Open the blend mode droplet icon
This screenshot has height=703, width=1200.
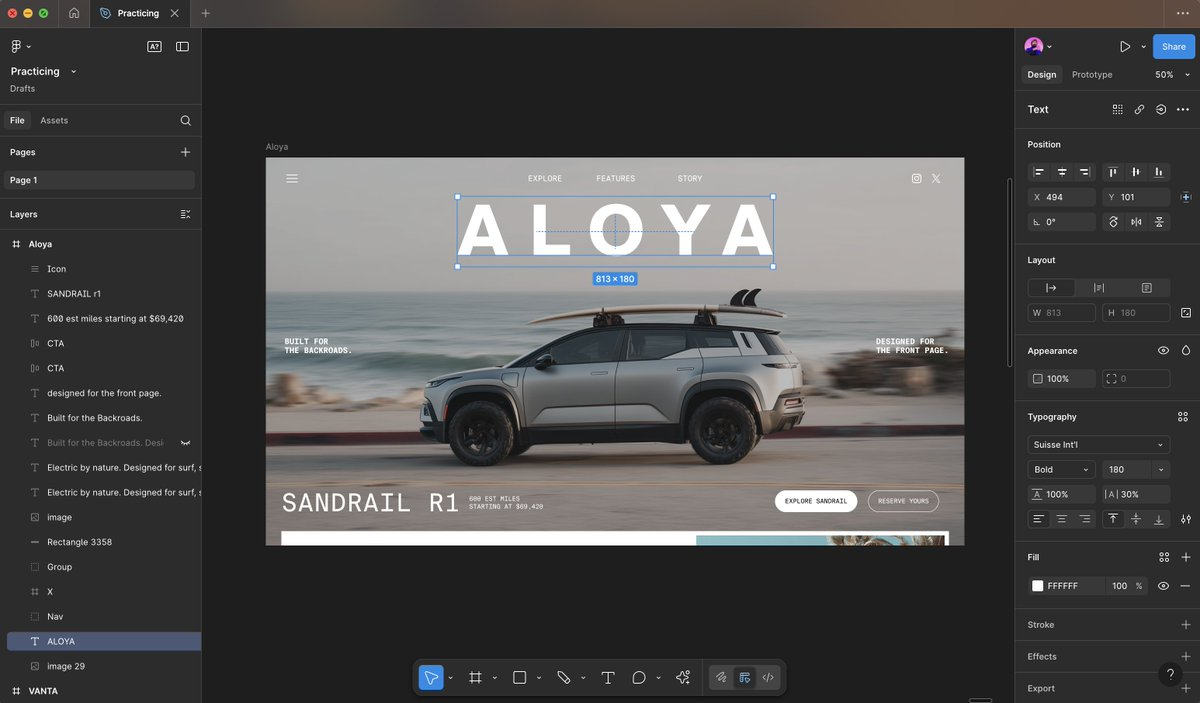[x=1185, y=351]
